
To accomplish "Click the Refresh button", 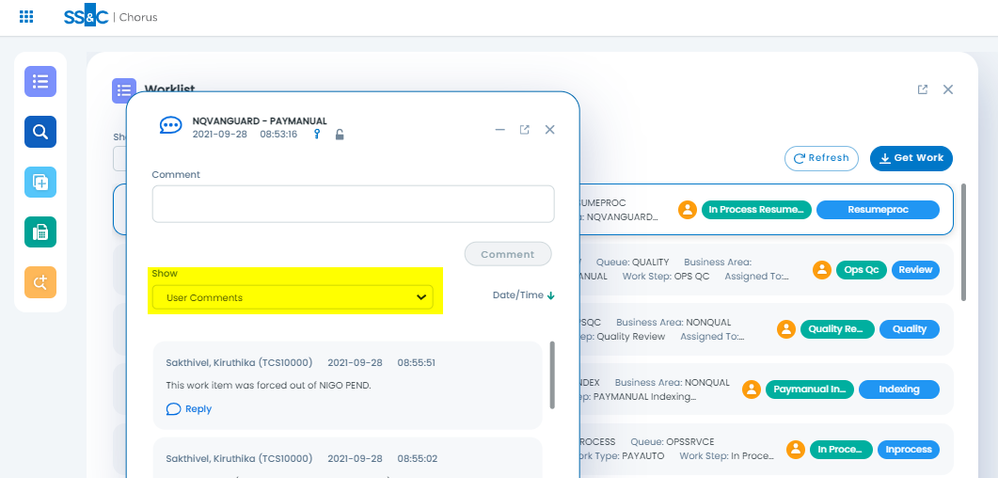I will click(x=822, y=158).
